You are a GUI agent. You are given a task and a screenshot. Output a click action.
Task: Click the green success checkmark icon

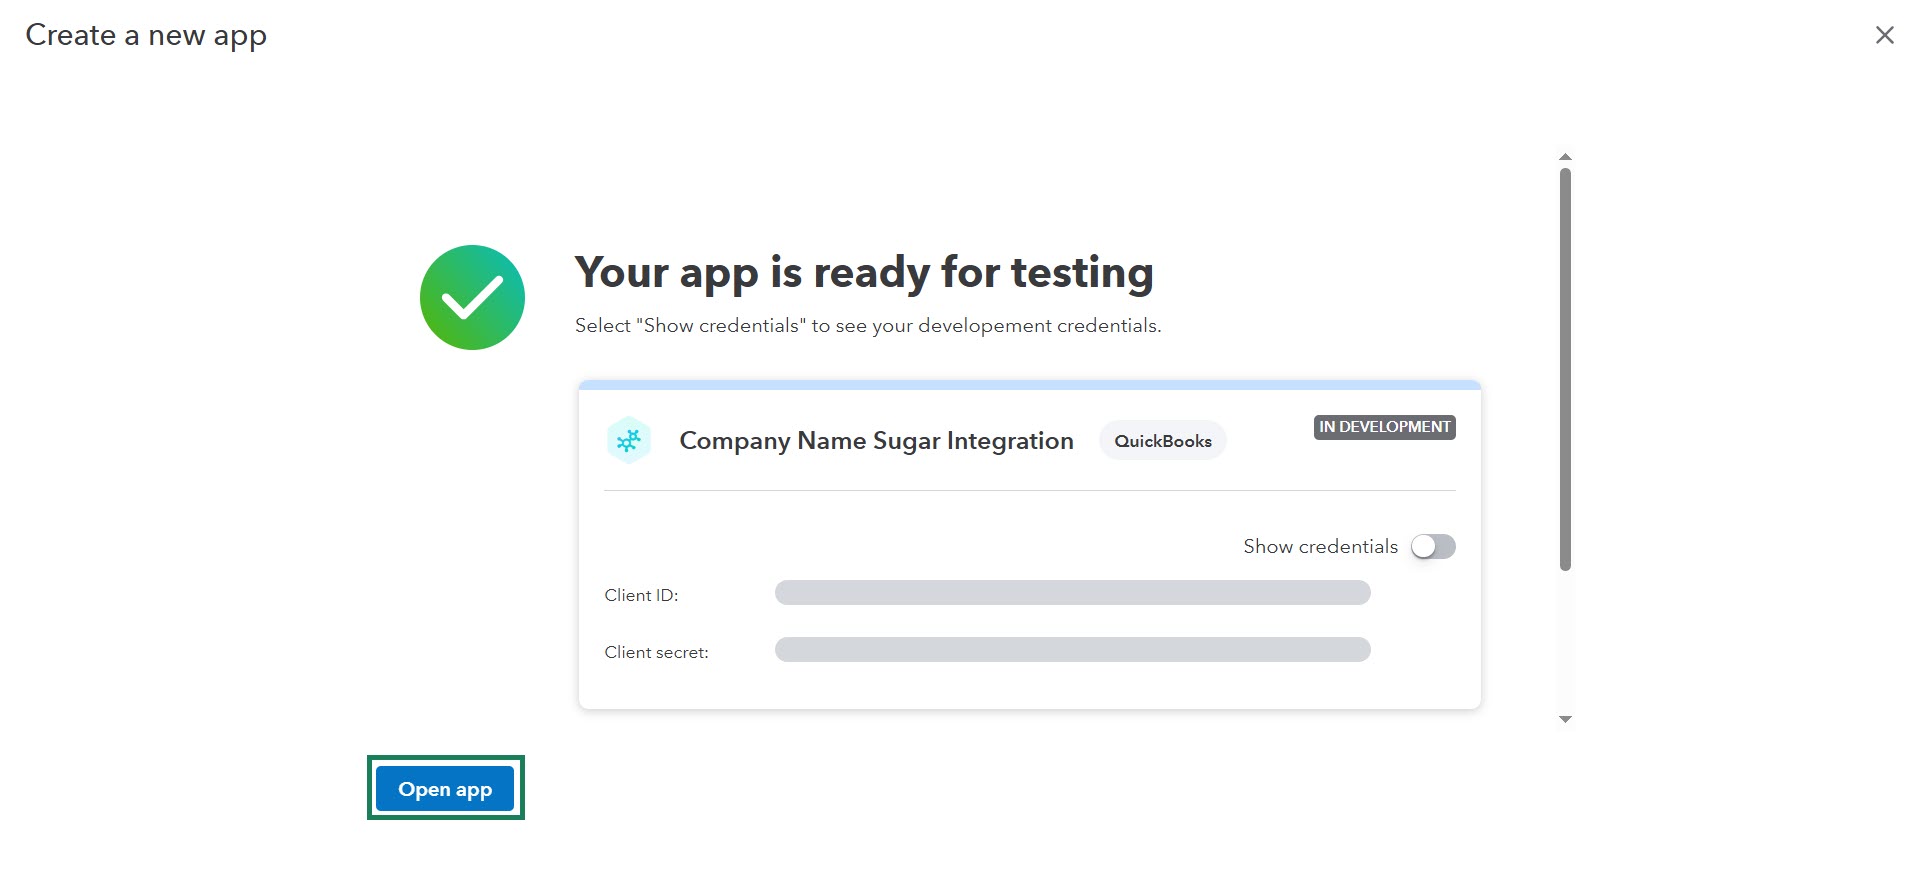tap(472, 297)
